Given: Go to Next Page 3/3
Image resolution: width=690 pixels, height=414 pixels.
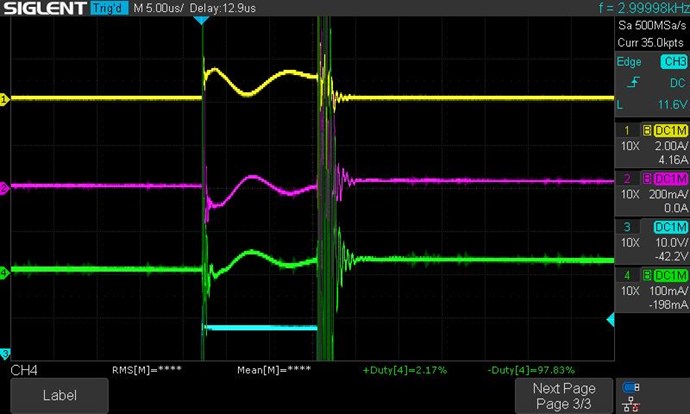Looking at the screenshot, I should coord(564,396).
